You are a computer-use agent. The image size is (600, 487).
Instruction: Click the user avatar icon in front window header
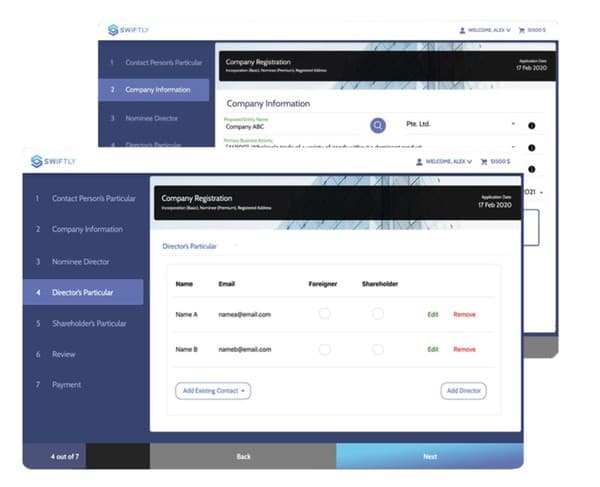[x=420, y=161]
